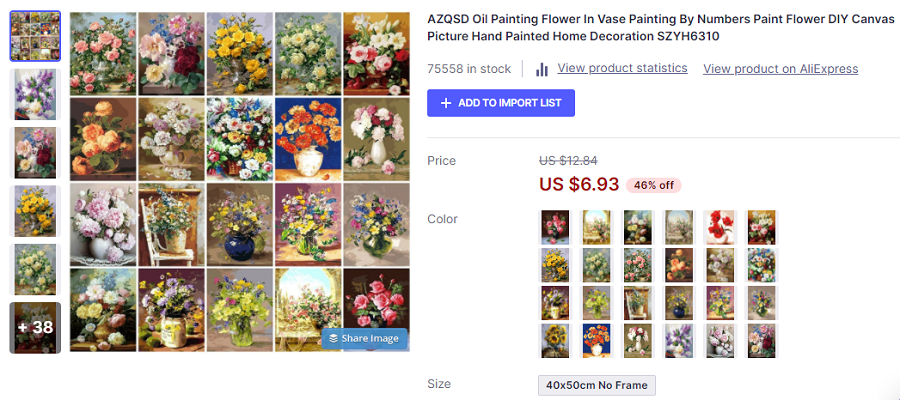Click the main product collage image
900x400 pixels.
click(x=240, y=182)
